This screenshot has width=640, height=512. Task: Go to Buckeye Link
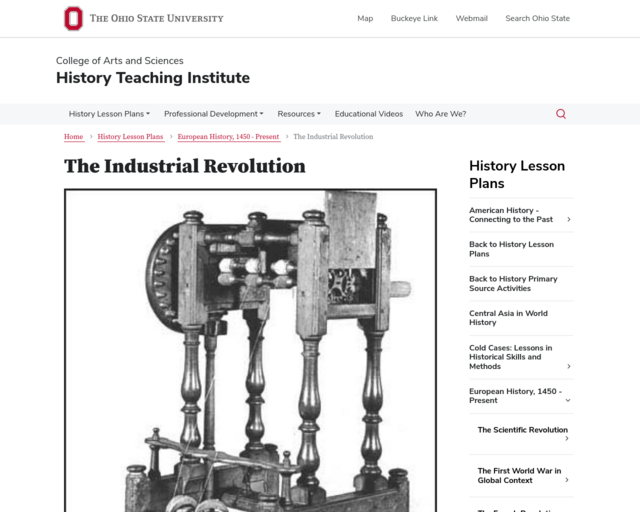[414, 18]
